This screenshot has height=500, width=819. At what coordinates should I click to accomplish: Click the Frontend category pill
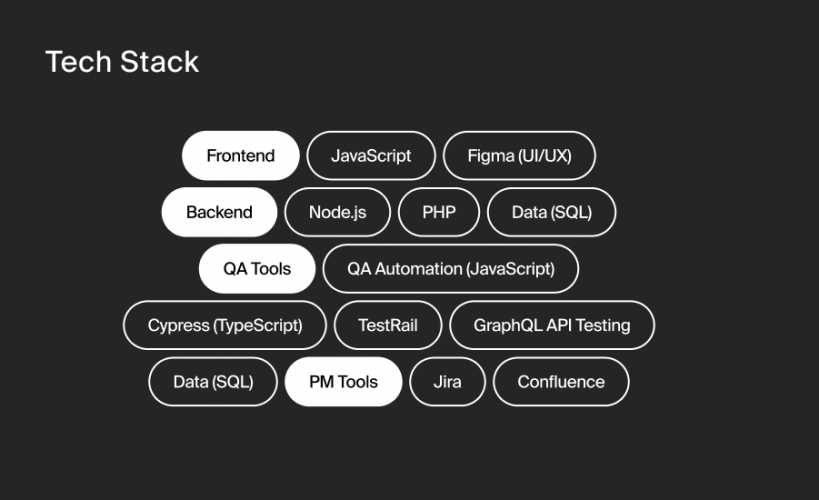point(240,156)
